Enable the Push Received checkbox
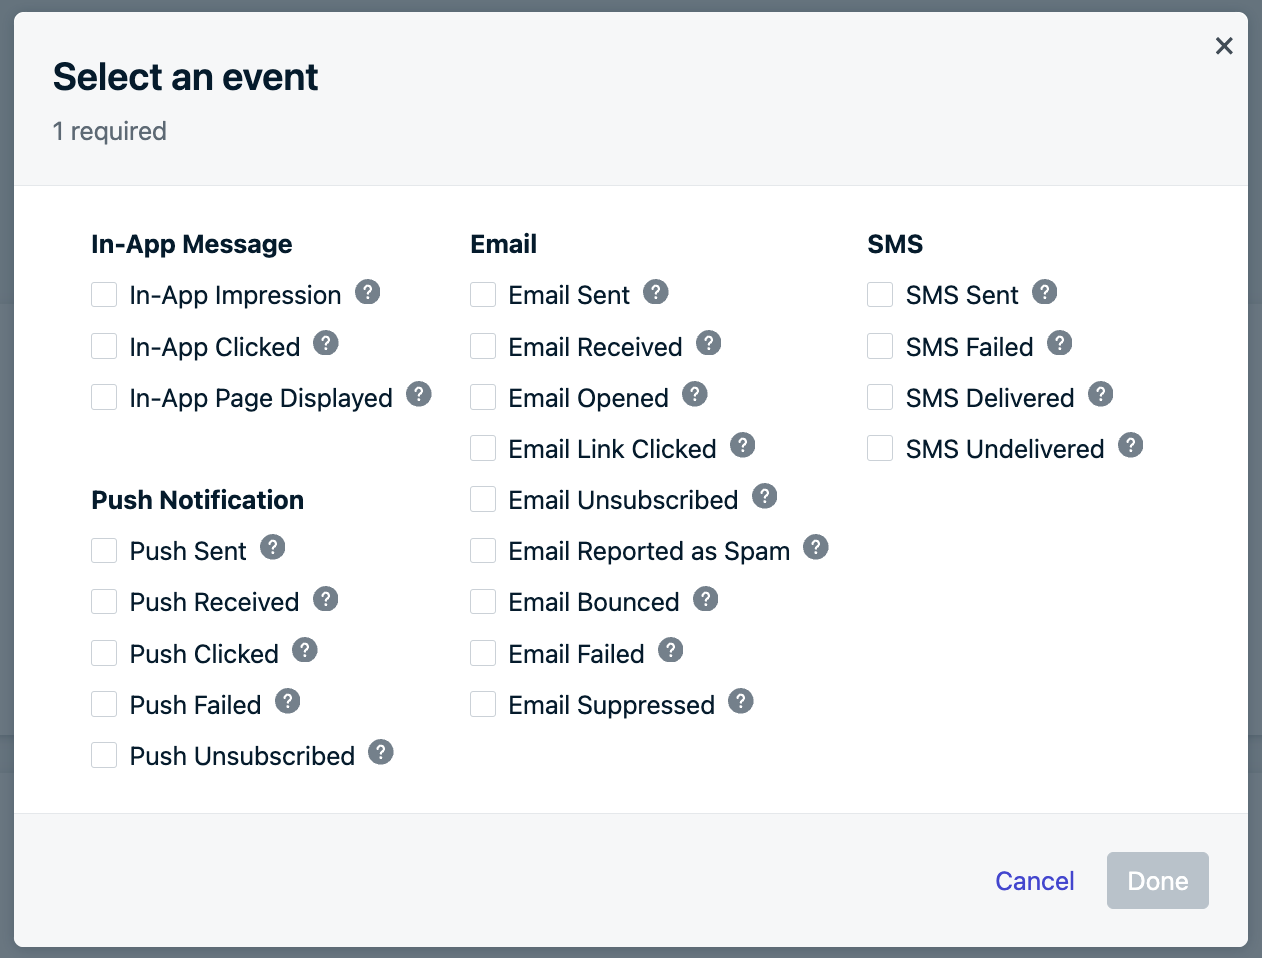Viewport: 1262px width, 958px height. tap(104, 601)
